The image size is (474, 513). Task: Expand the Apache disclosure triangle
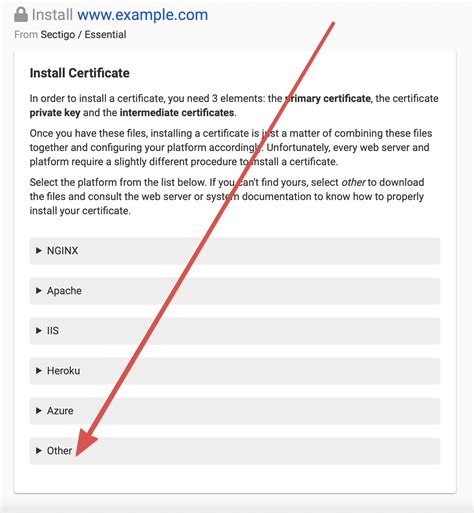(x=39, y=290)
